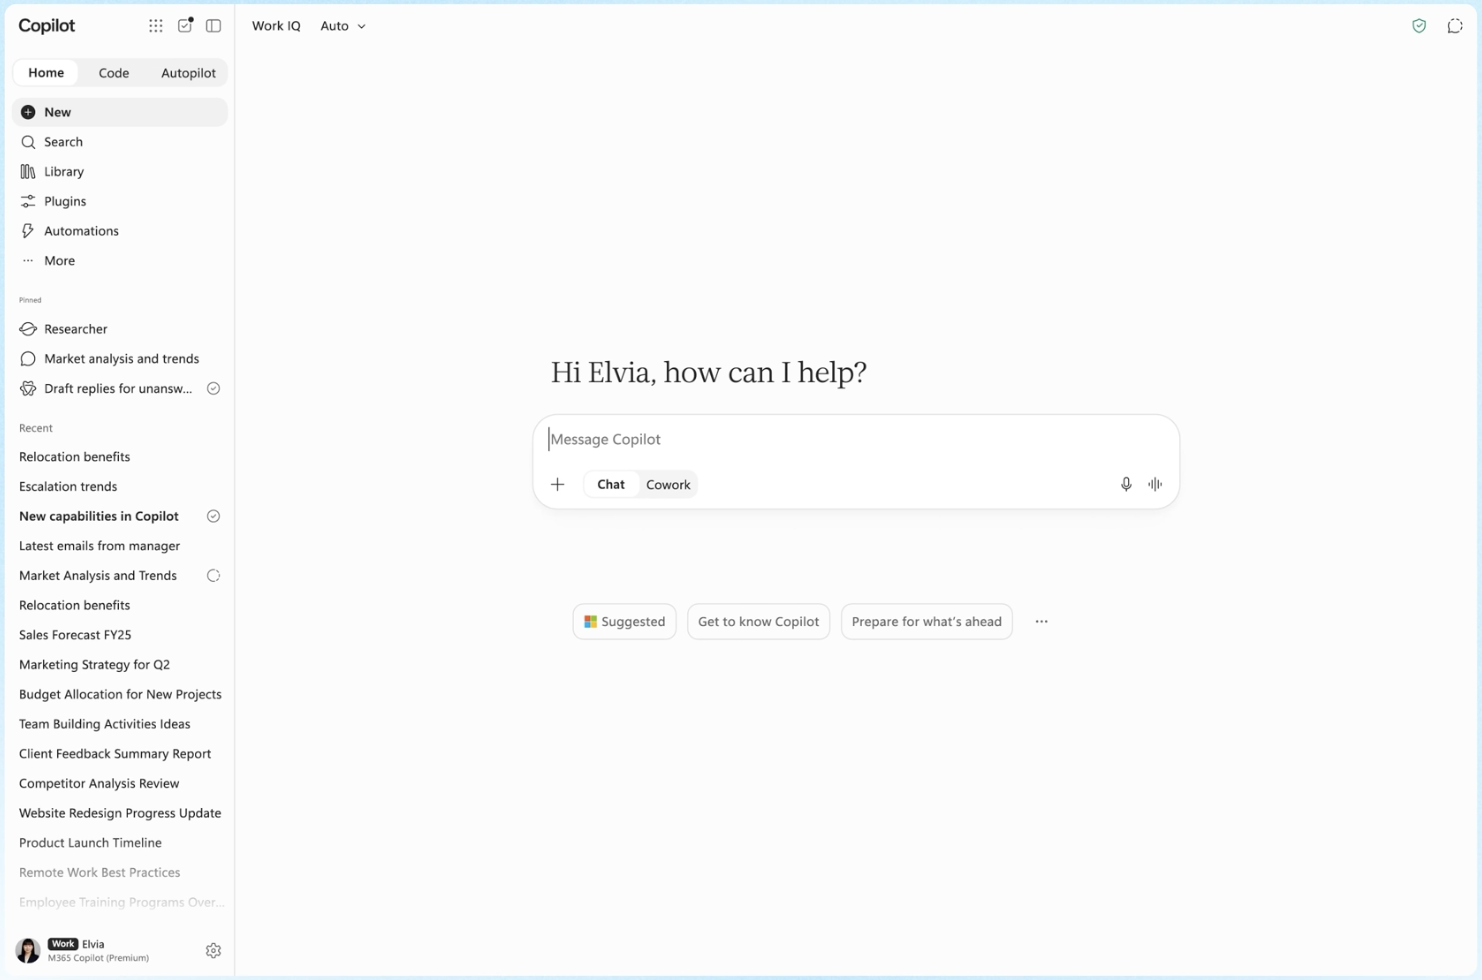Show more prompt categories with the ellipsis
This screenshot has width=1482, height=980.
[1041, 622]
